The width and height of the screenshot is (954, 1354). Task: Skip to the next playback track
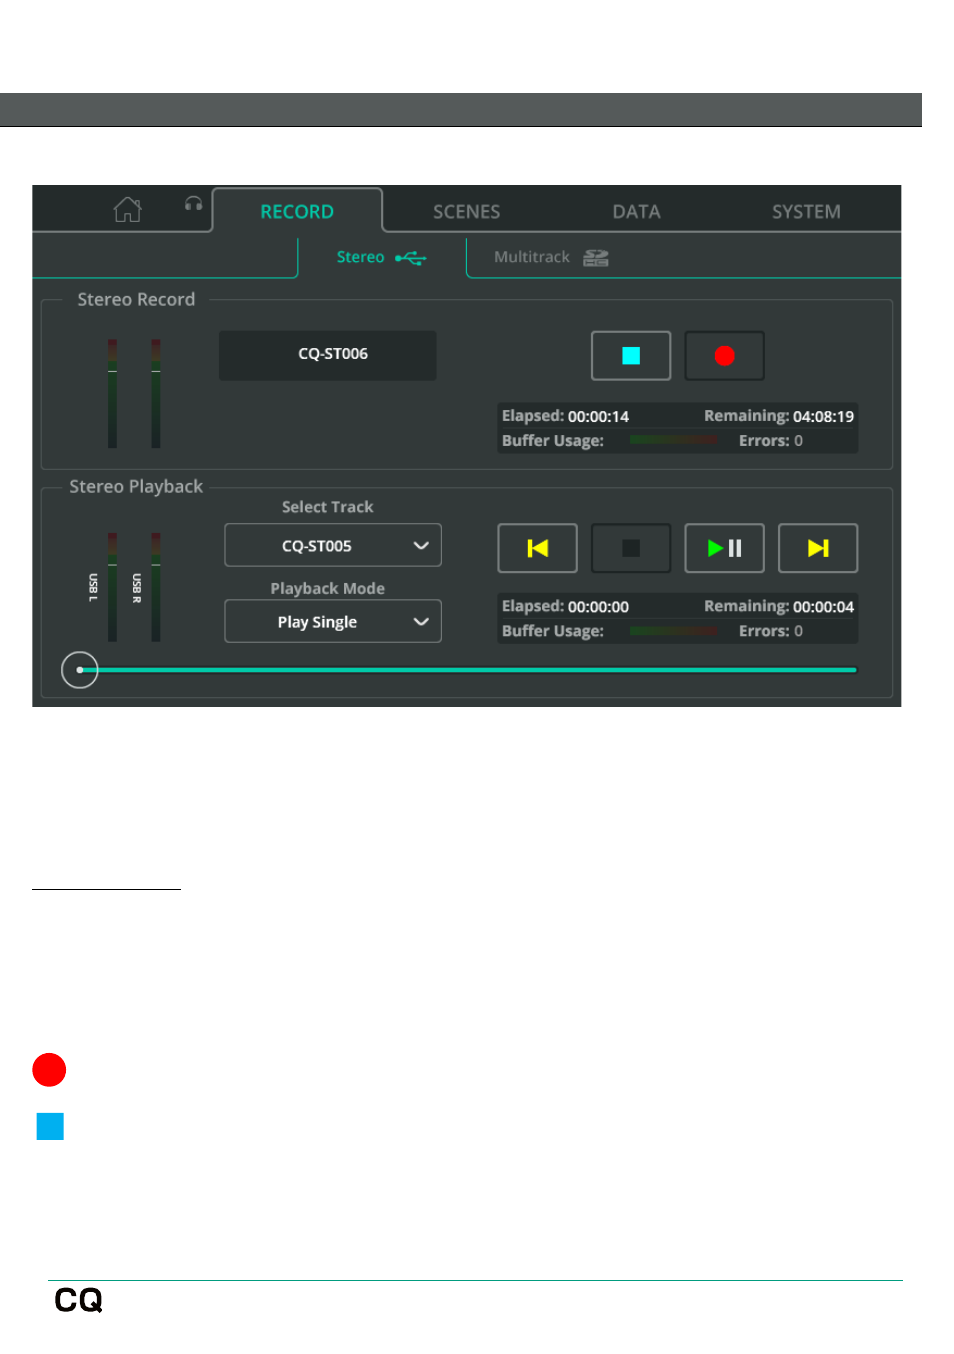click(x=817, y=548)
